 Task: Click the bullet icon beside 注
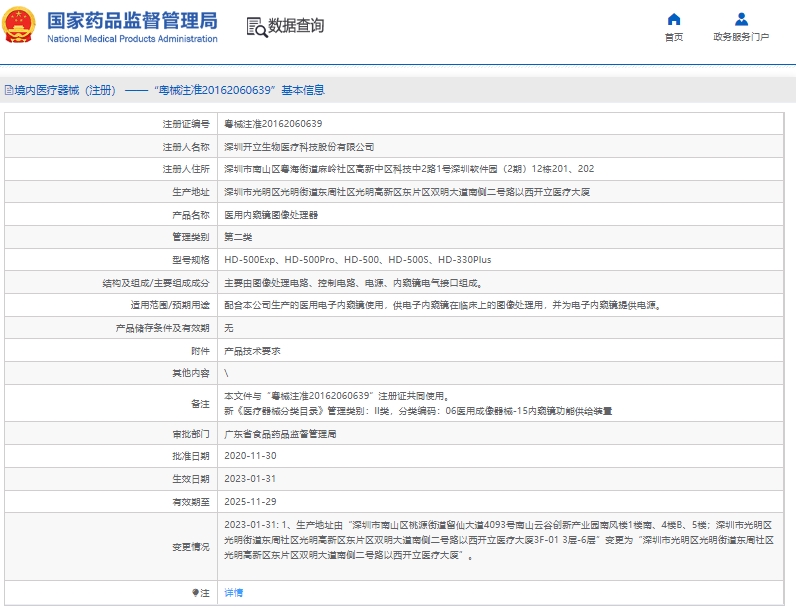coord(195,592)
